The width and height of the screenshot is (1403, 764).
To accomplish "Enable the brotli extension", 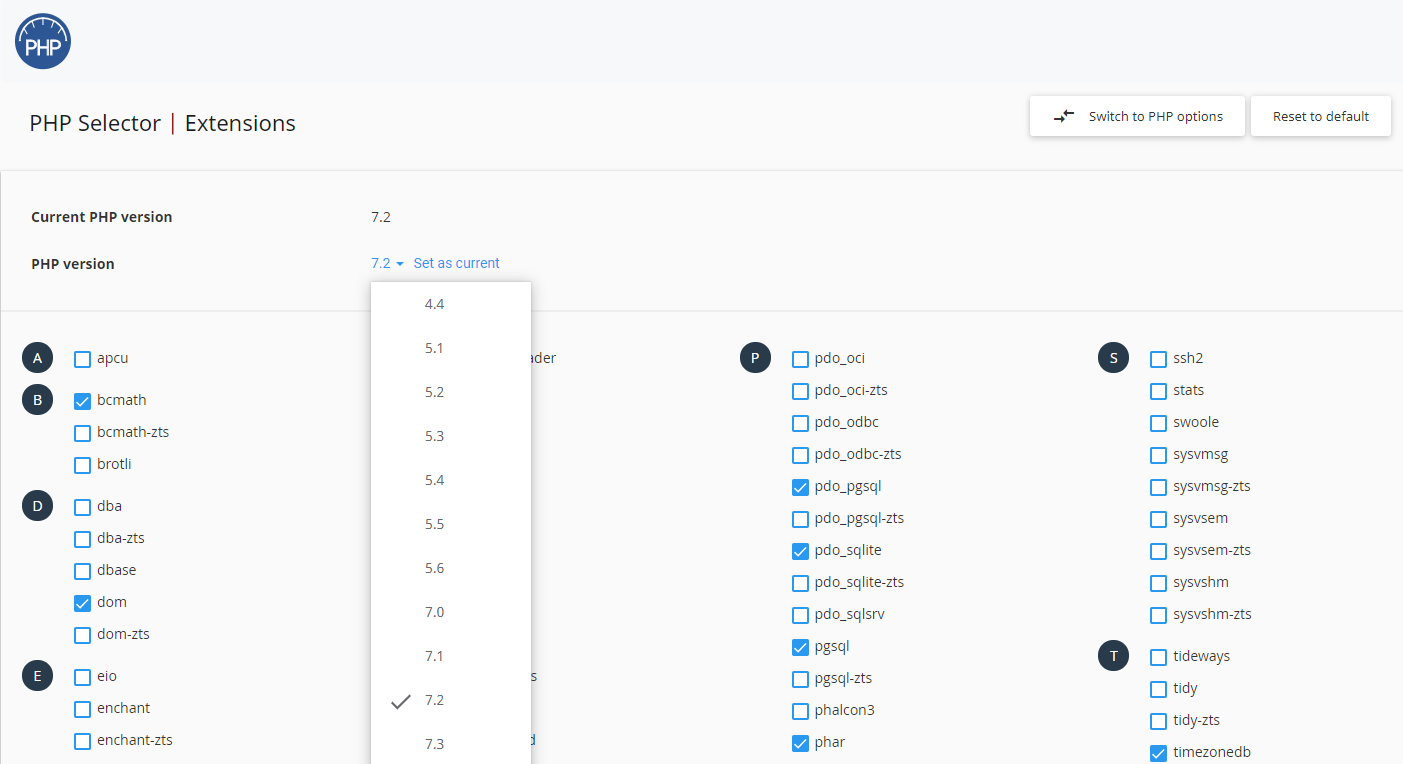I will [83, 465].
